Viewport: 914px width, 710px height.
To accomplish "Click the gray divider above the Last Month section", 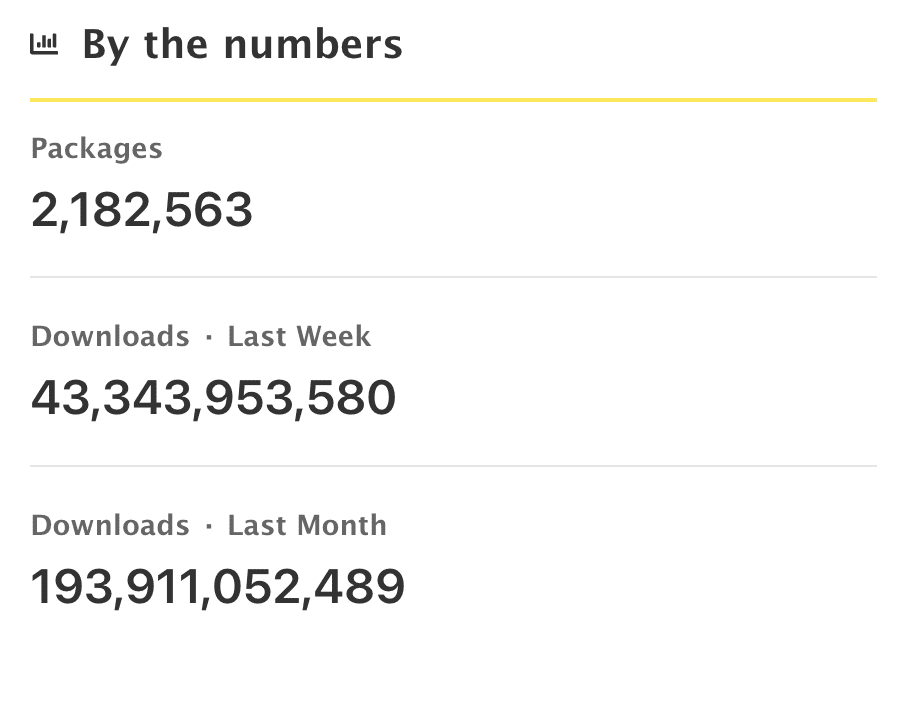I will 454,466.
